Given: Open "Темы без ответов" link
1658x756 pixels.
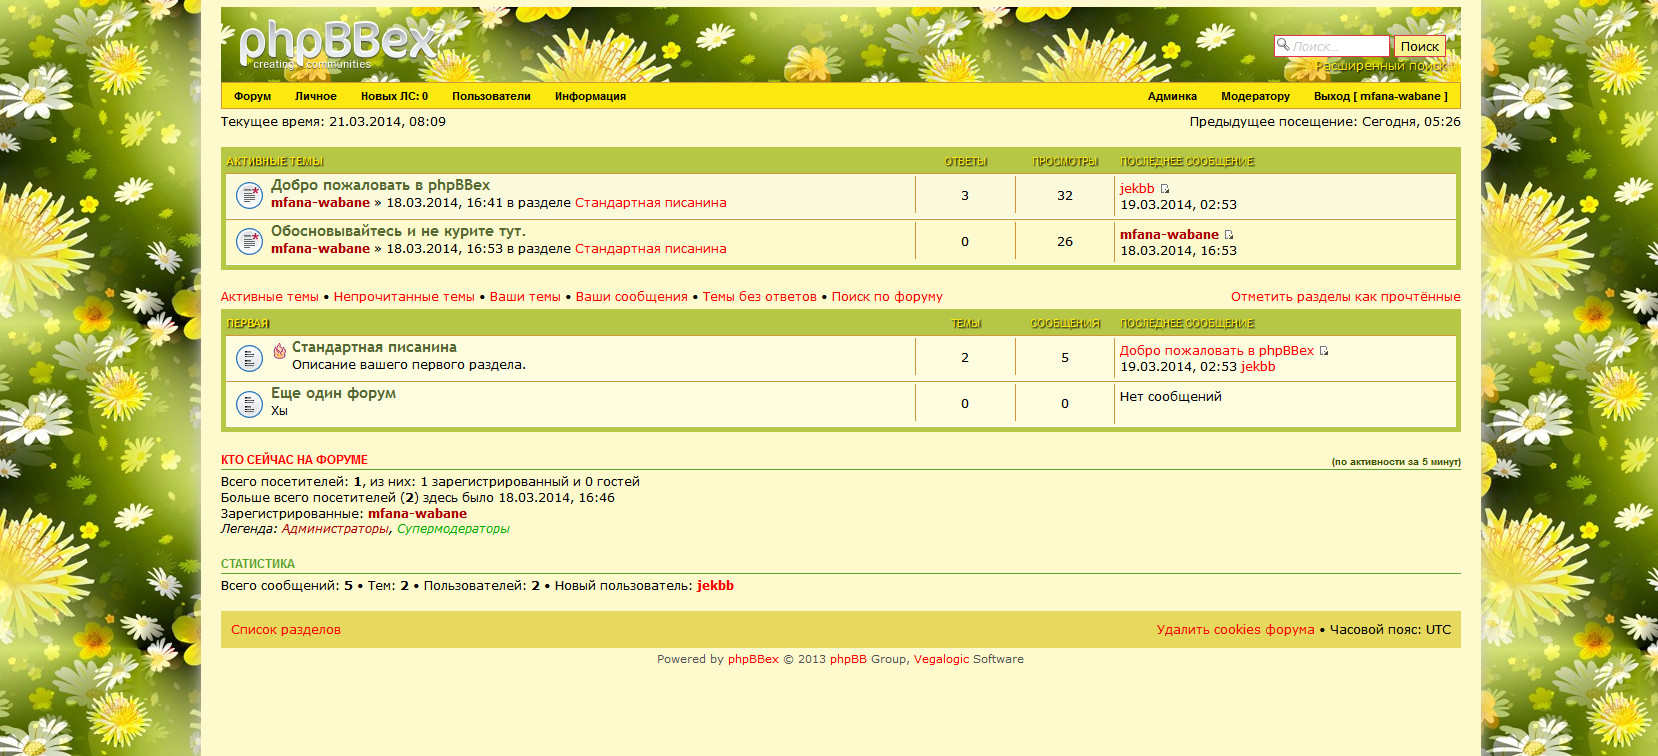Looking at the screenshot, I should [x=759, y=297].
